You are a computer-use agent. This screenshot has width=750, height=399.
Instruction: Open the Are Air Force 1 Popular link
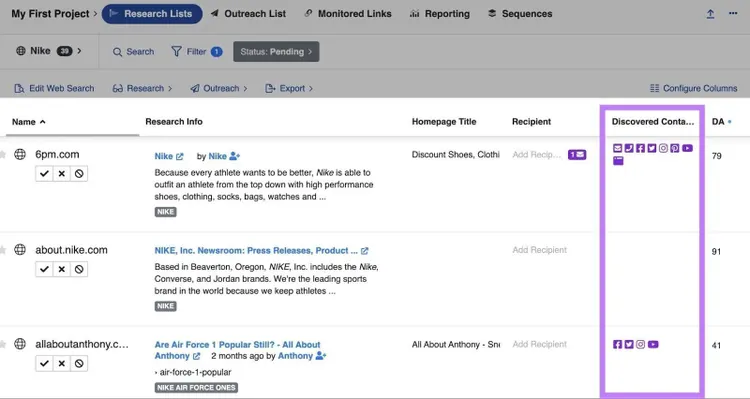tap(237, 350)
